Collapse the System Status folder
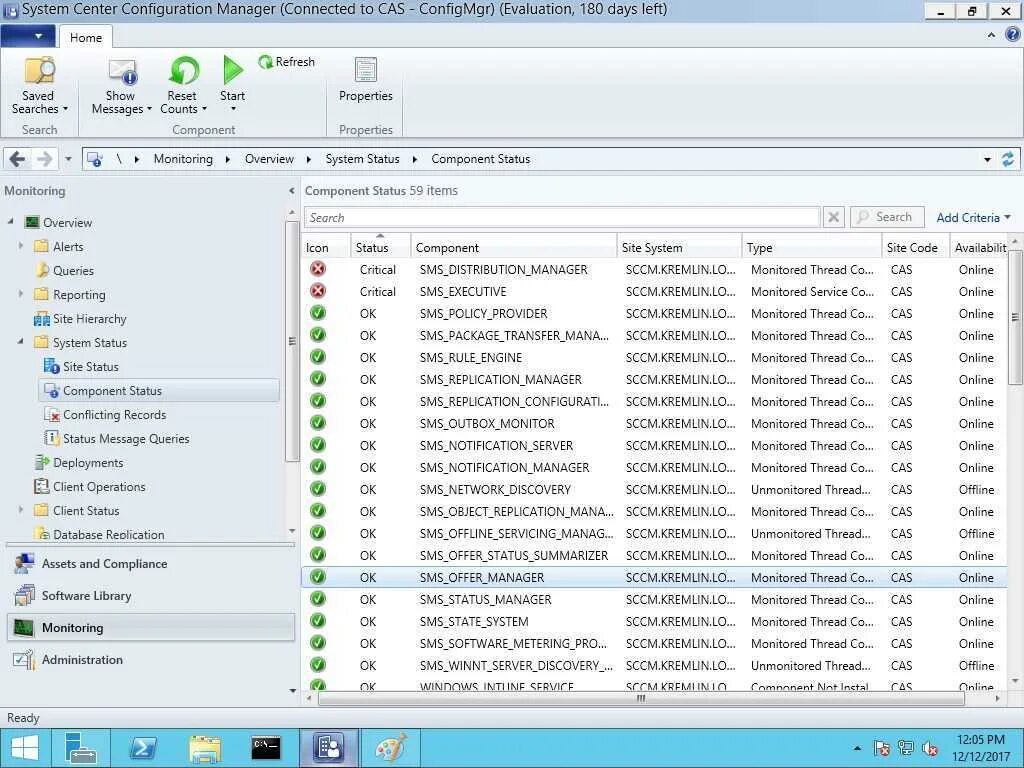Viewport: 1024px width, 768px height. (x=20, y=342)
